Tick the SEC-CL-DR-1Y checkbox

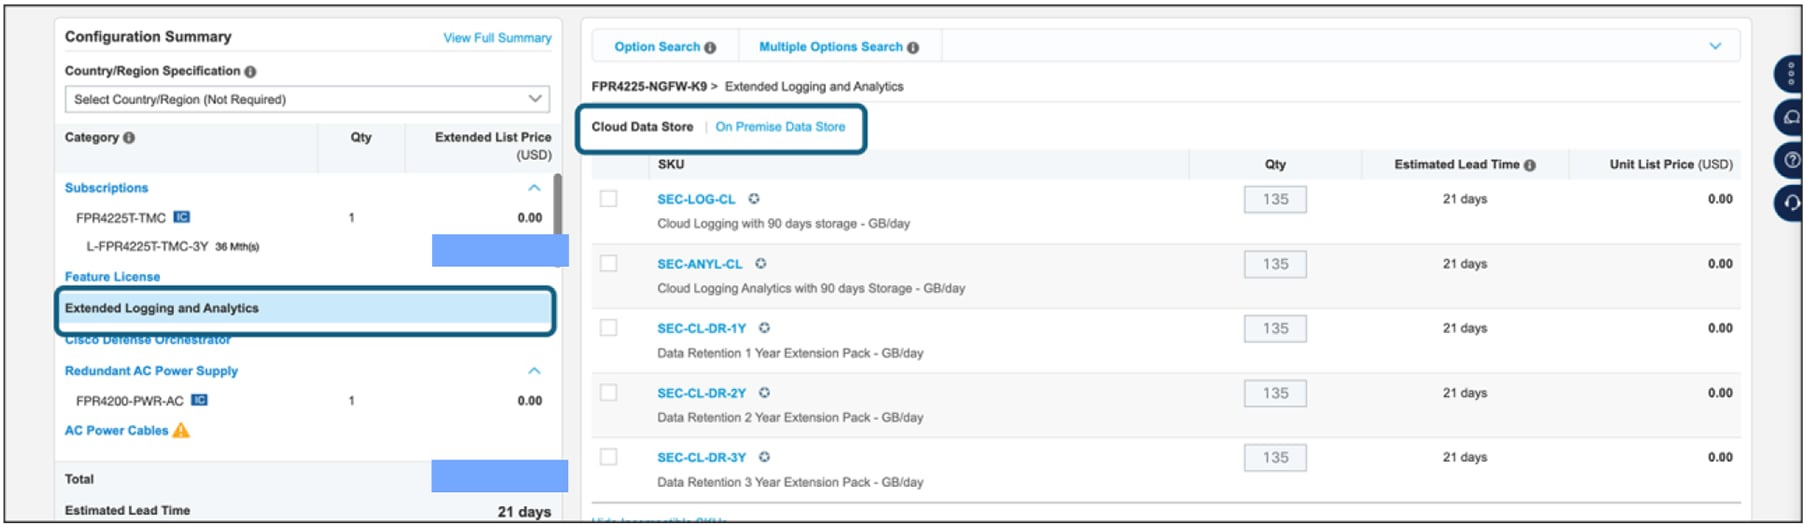point(608,328)
